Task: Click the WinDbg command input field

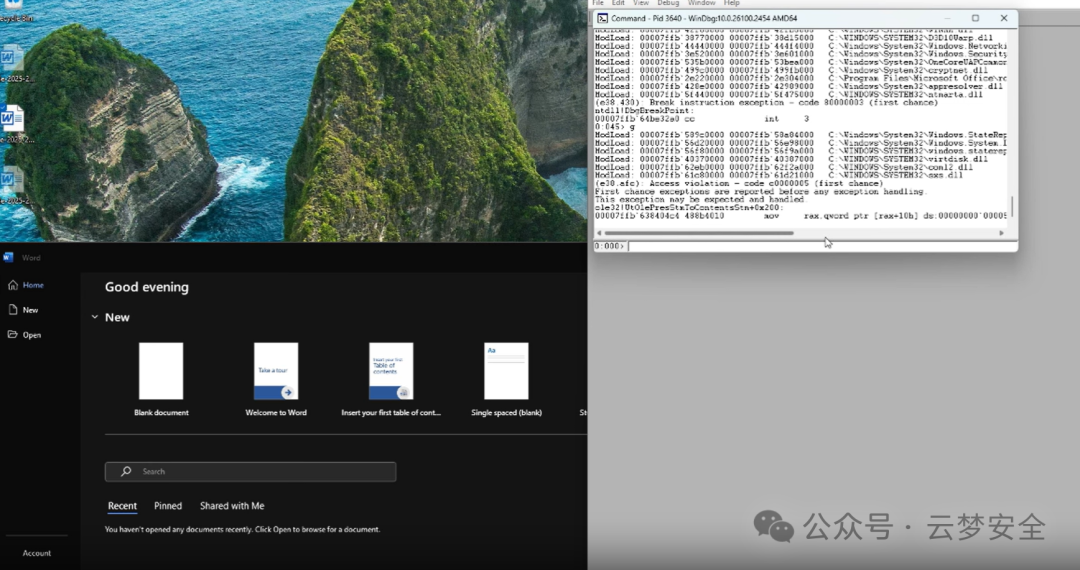Action: point(821,246)
